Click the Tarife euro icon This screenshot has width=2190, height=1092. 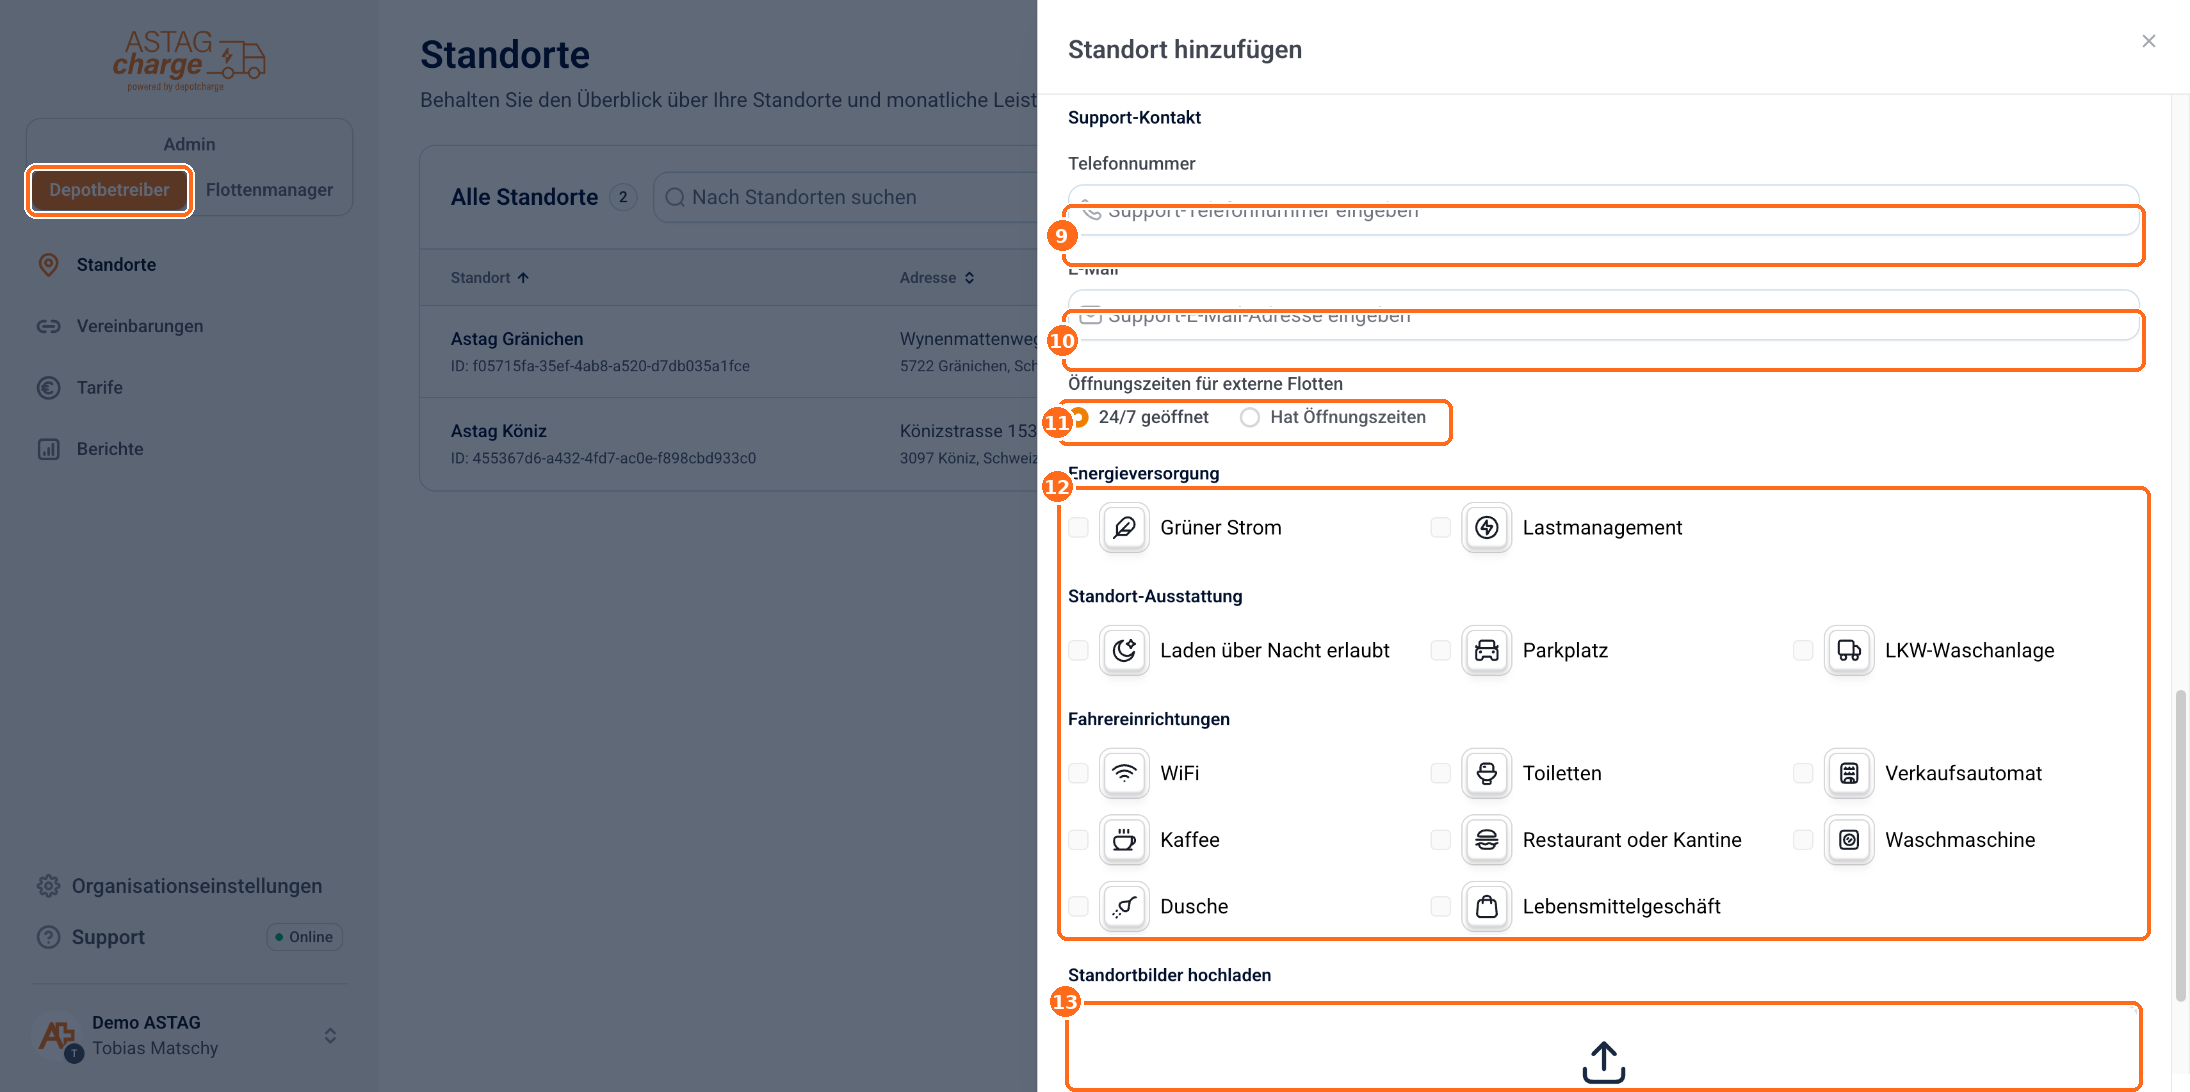coord(48,387)
